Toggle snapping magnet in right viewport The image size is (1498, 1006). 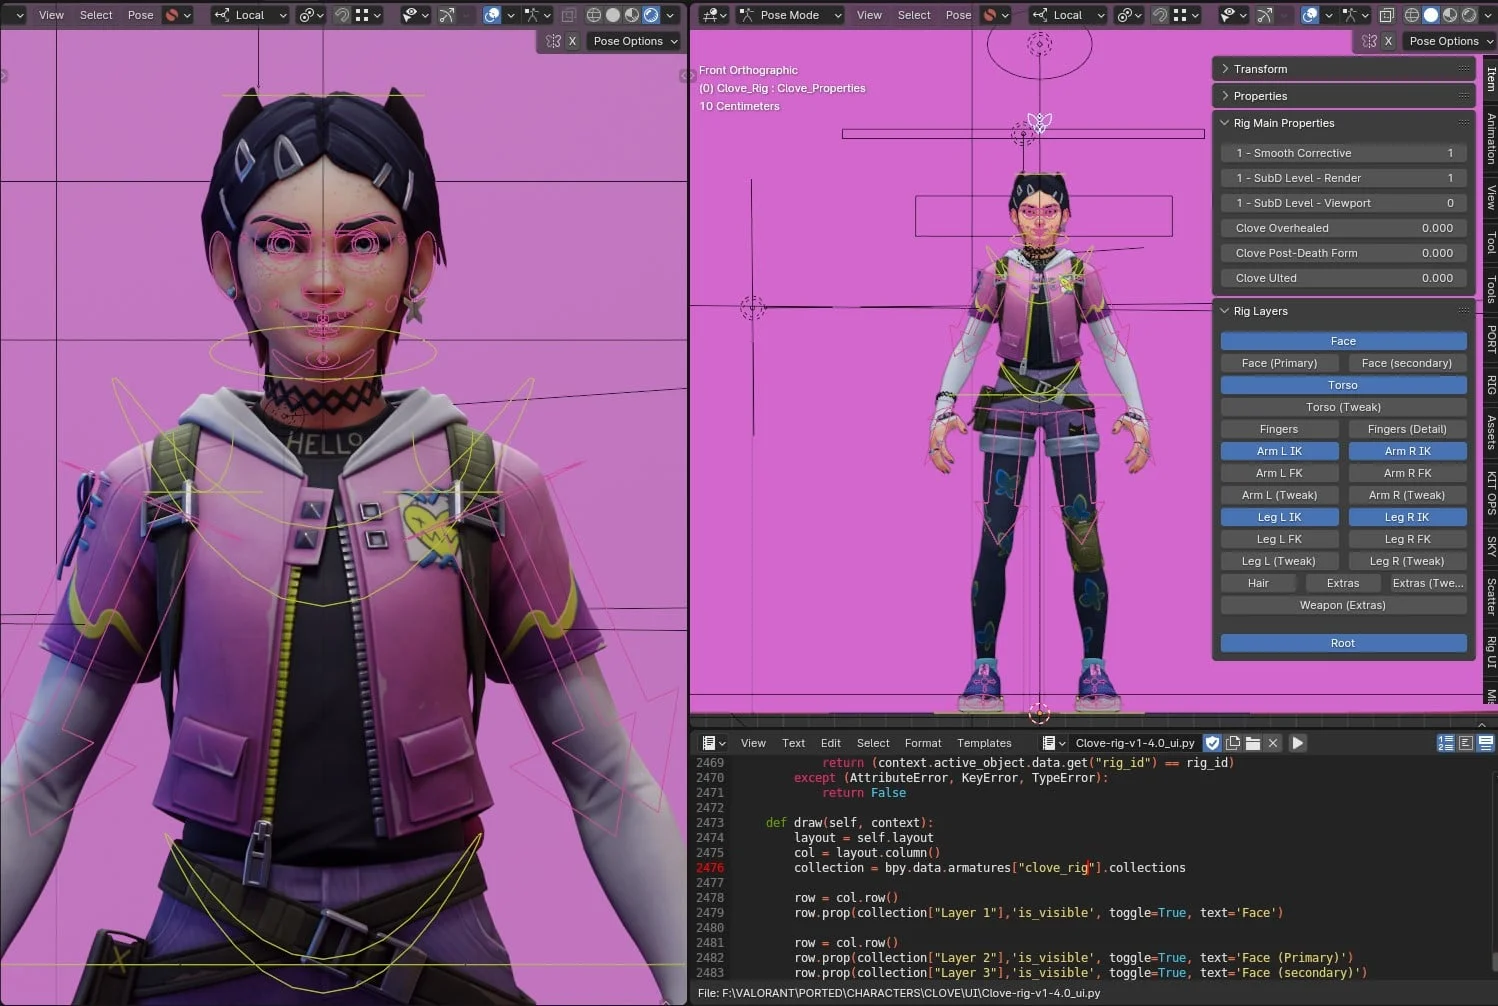click(x=1160, y=15)
